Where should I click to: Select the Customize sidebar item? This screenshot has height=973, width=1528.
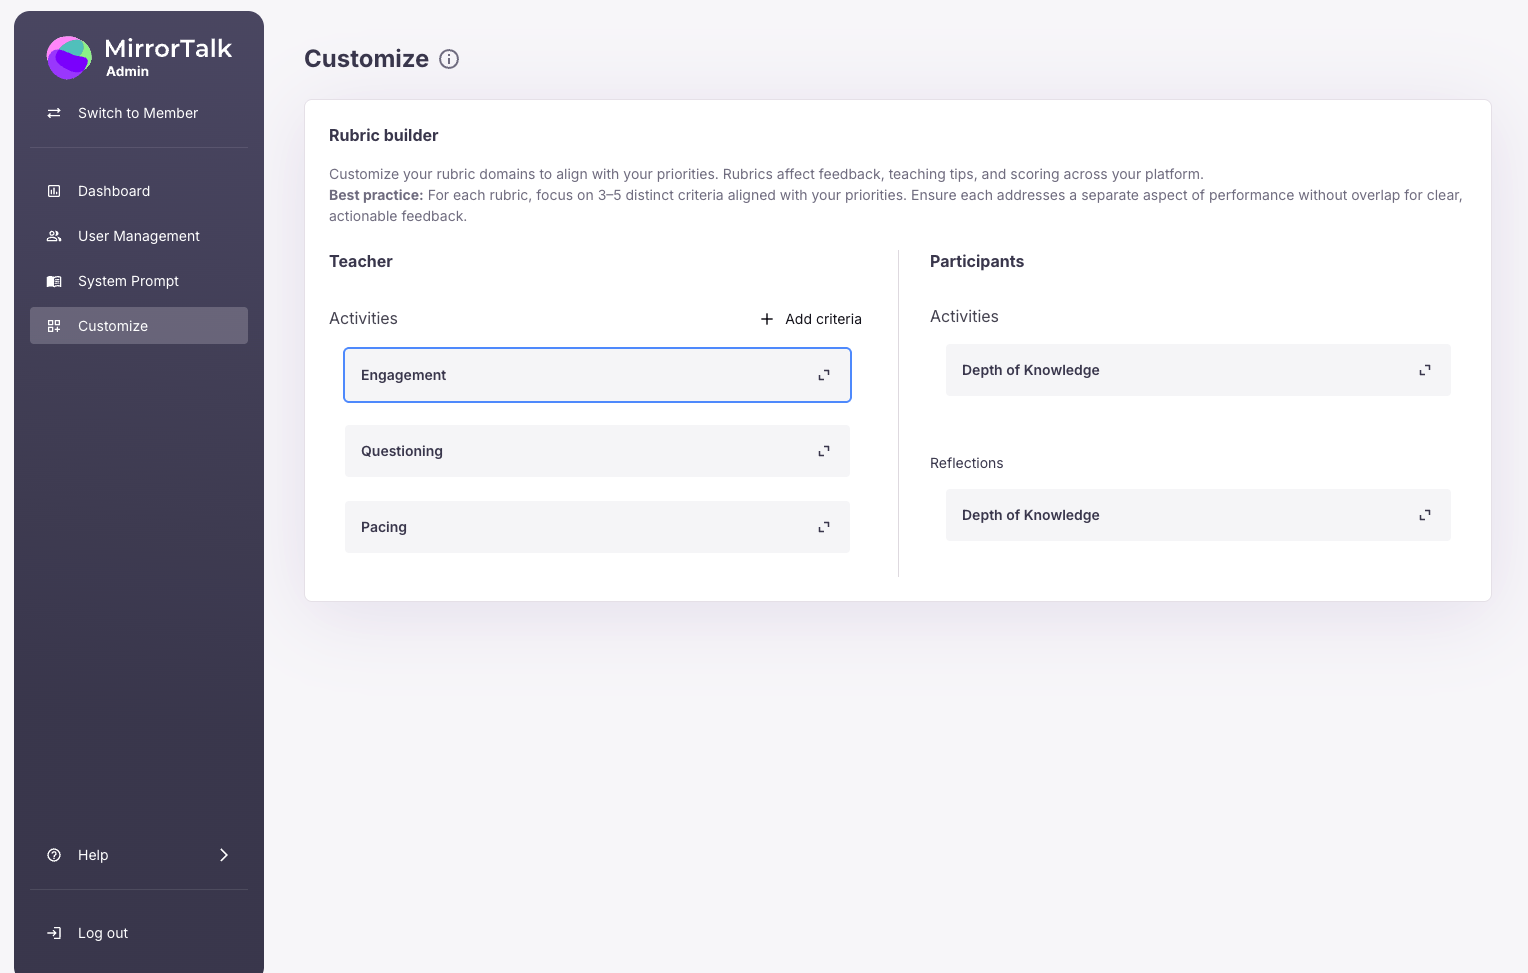point(113,326)
